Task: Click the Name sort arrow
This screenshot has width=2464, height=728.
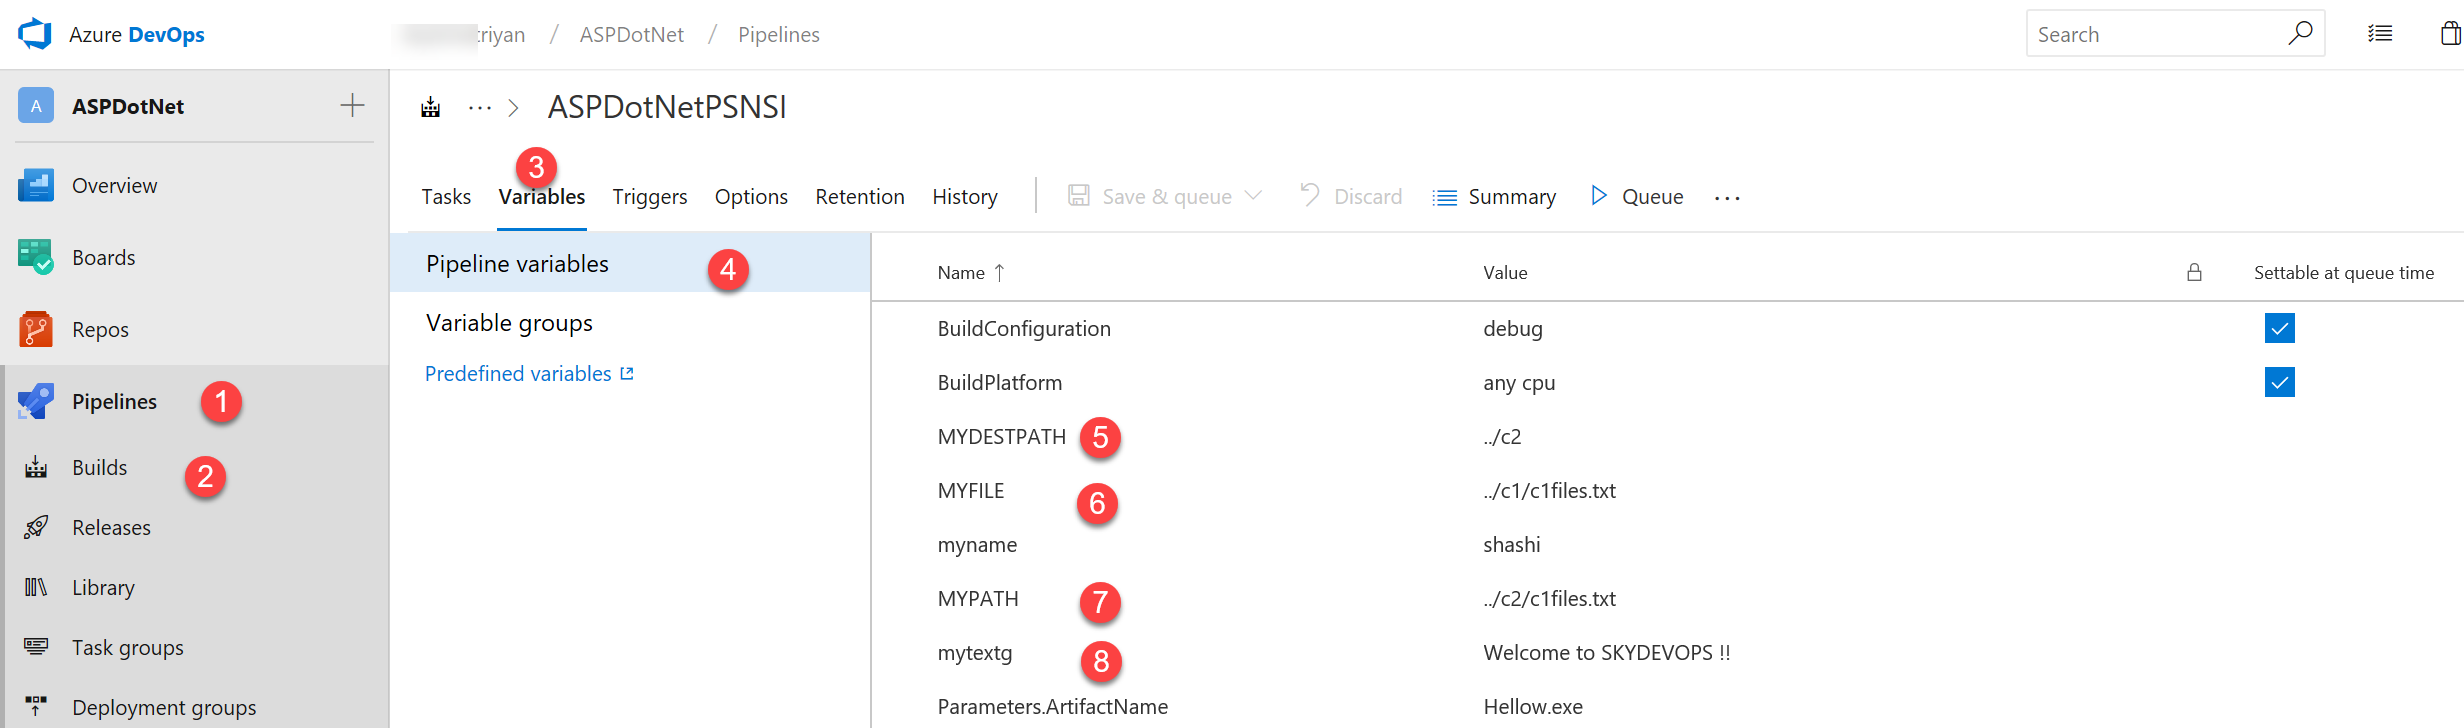Action: [999, 272]
